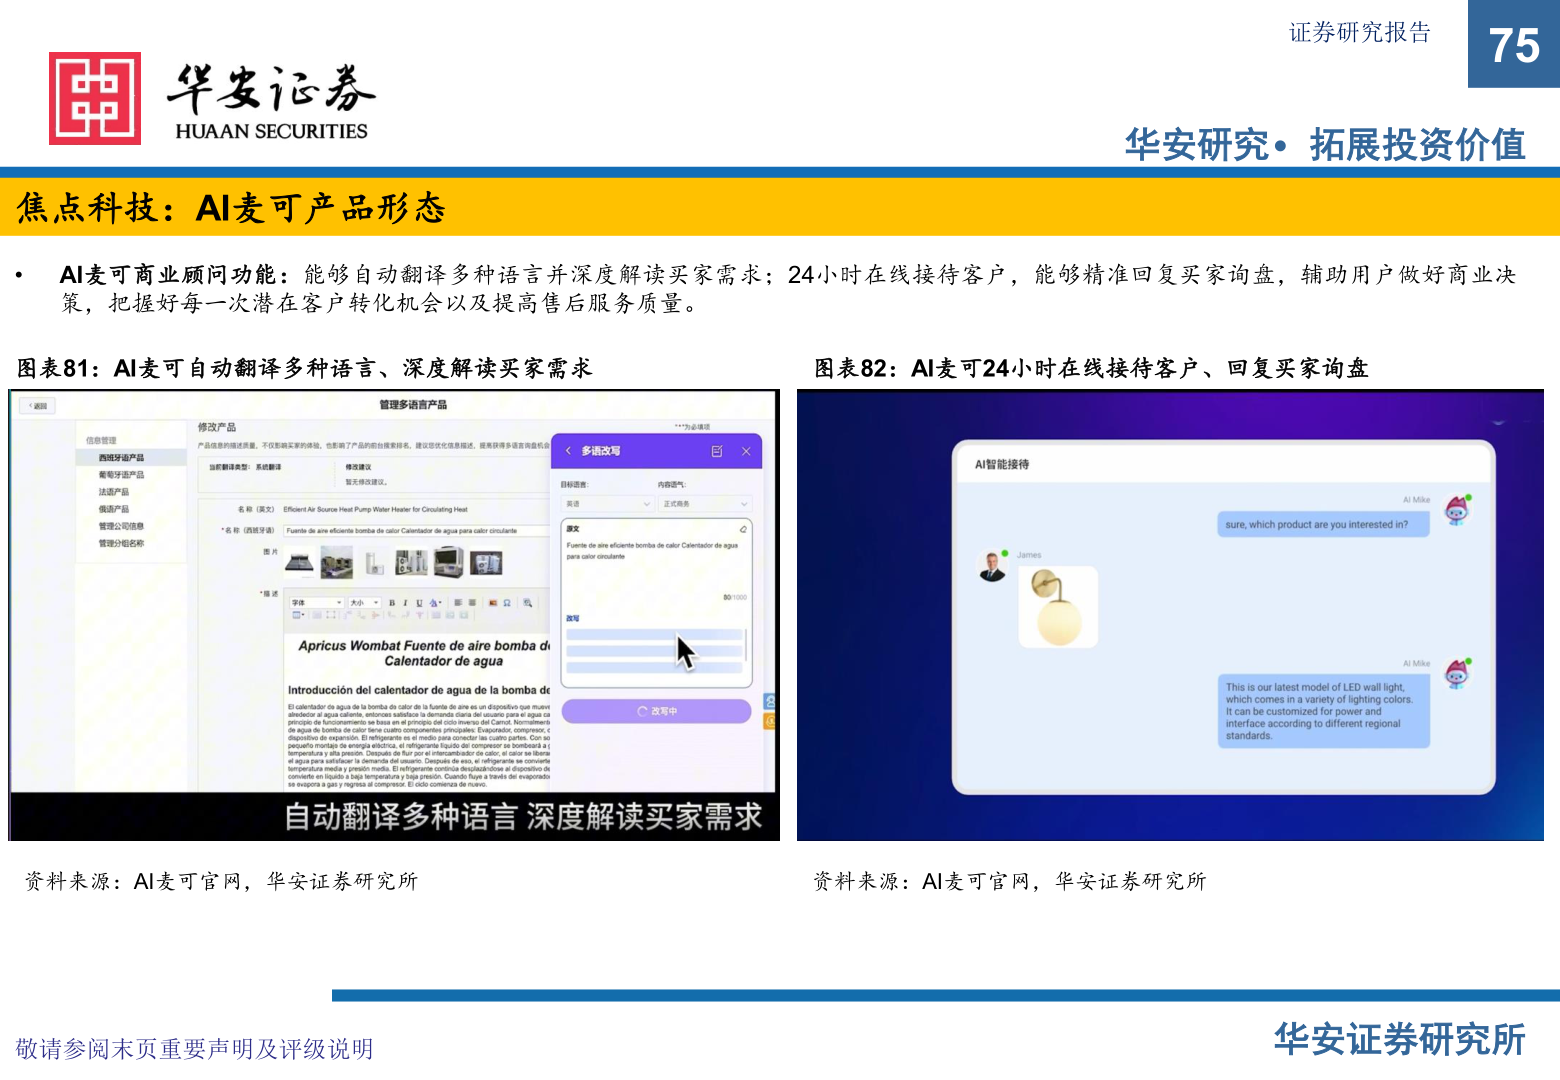Screen dimensions: 1560x1080
Task: Toggle Underline formatting in editor toolbar
Action: point(419,603)
